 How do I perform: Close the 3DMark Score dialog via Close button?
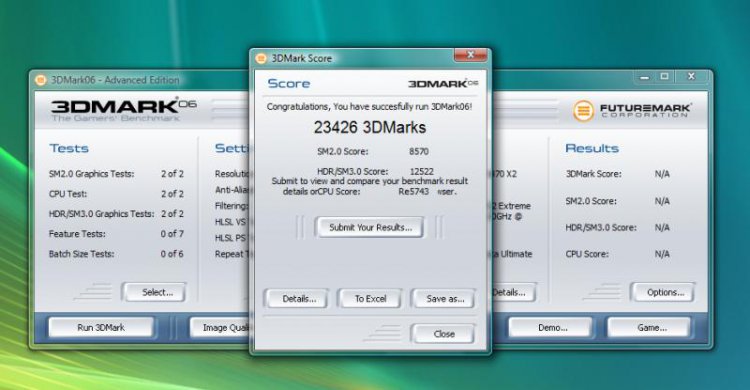443,334
